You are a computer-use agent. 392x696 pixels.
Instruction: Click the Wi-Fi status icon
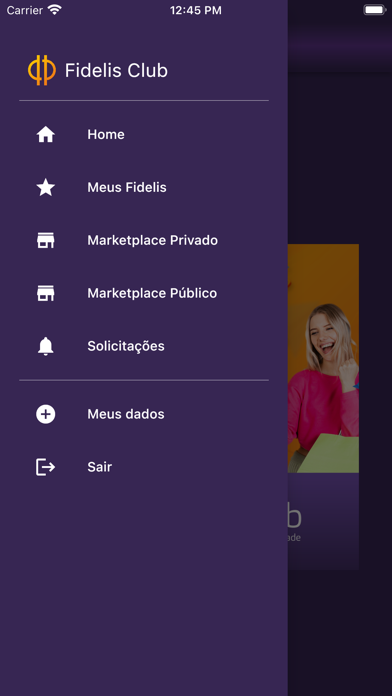(55, 10)
